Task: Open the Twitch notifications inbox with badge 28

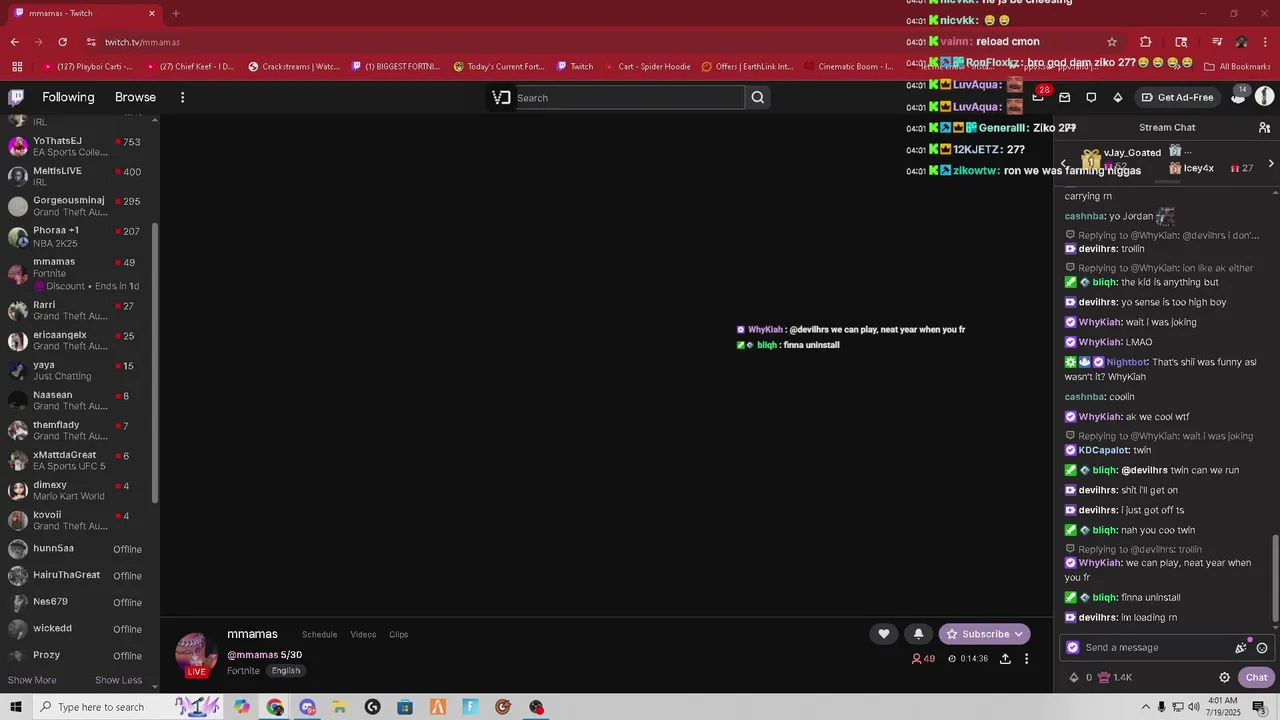Action: coord(1038,97)
